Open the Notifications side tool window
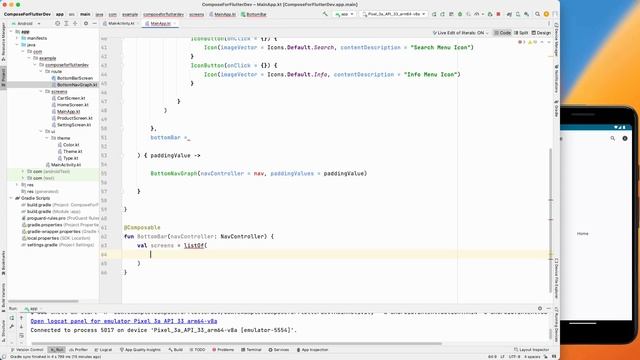 click(x=556, y=78)
